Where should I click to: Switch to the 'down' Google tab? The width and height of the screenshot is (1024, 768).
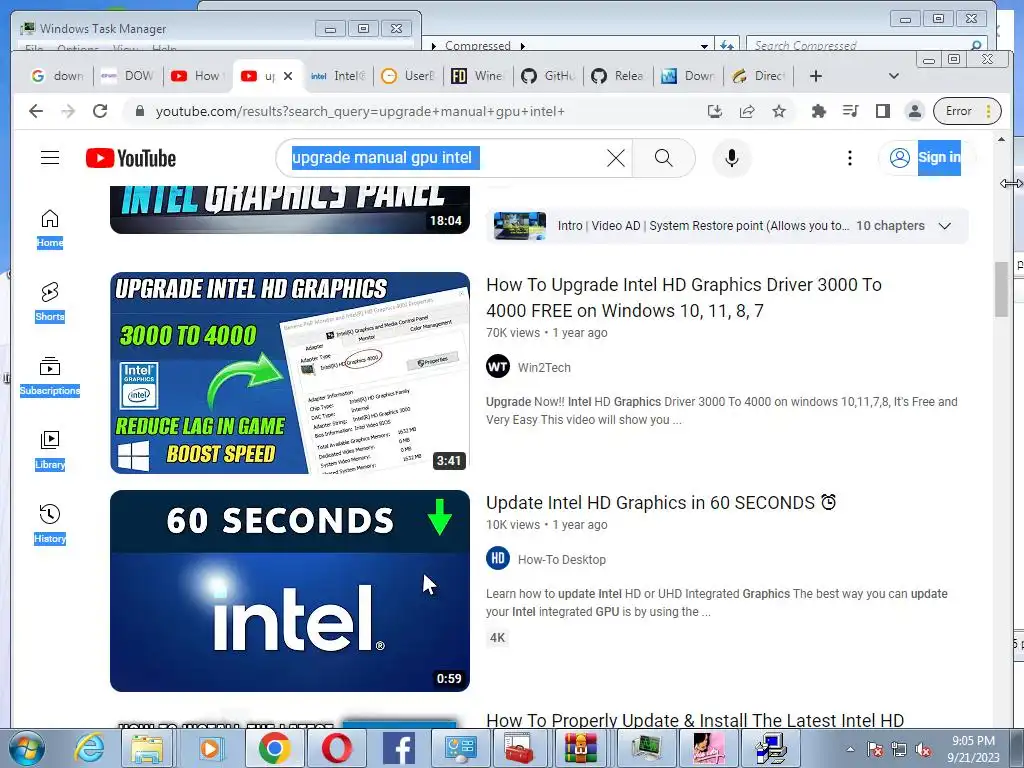(x=57, y=76)
